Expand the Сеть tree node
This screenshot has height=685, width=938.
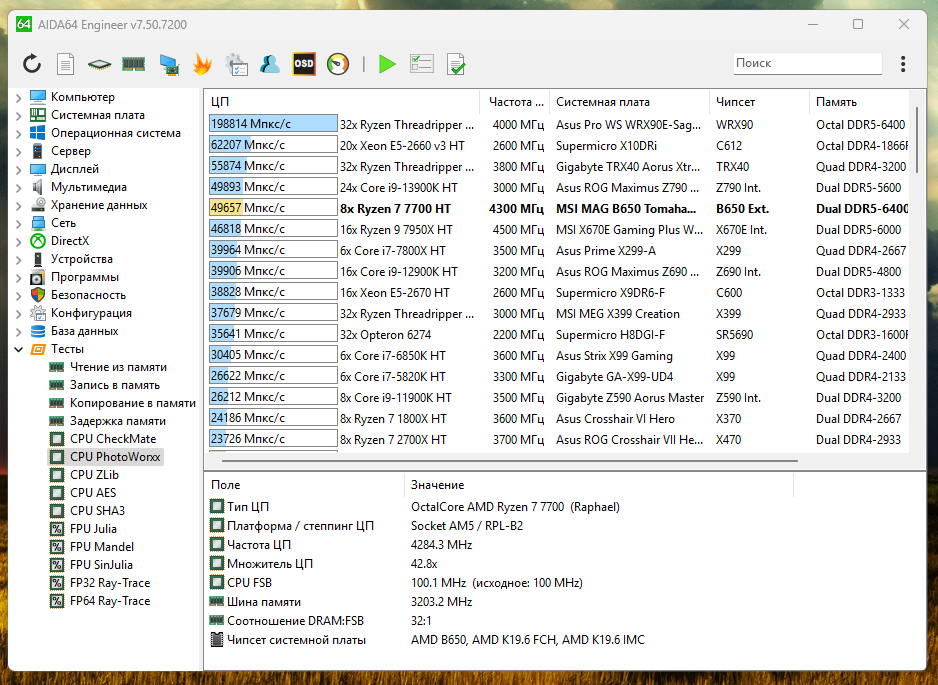point(19,223)
